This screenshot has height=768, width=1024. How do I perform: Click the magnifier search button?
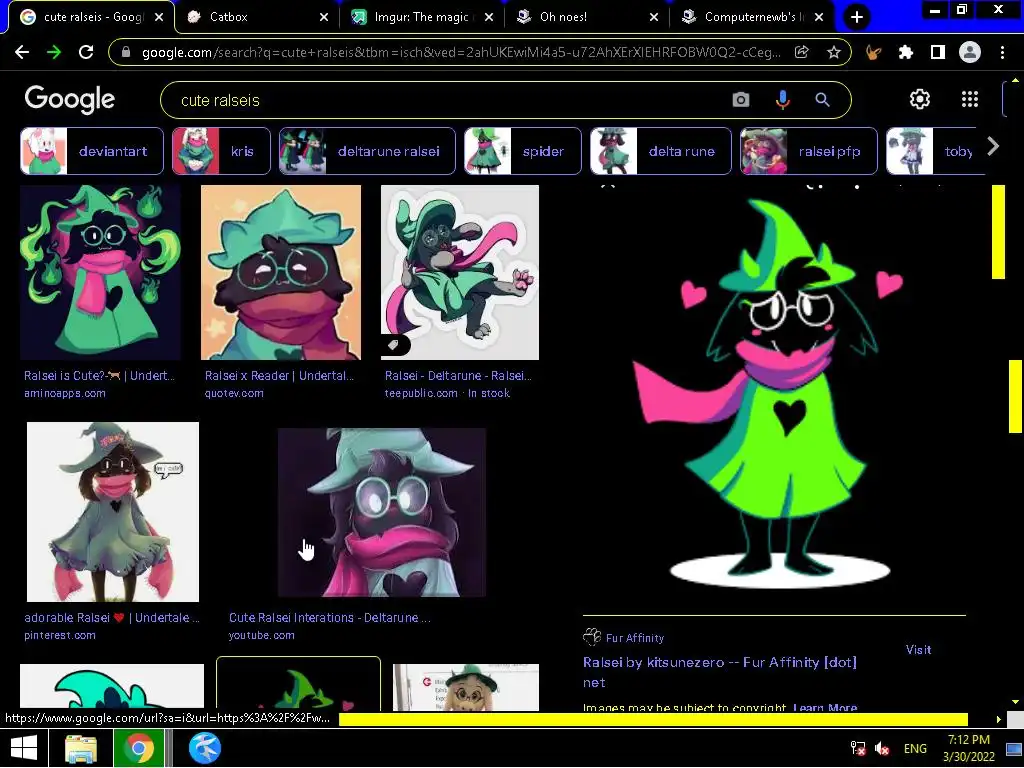[x=822, y=100]
